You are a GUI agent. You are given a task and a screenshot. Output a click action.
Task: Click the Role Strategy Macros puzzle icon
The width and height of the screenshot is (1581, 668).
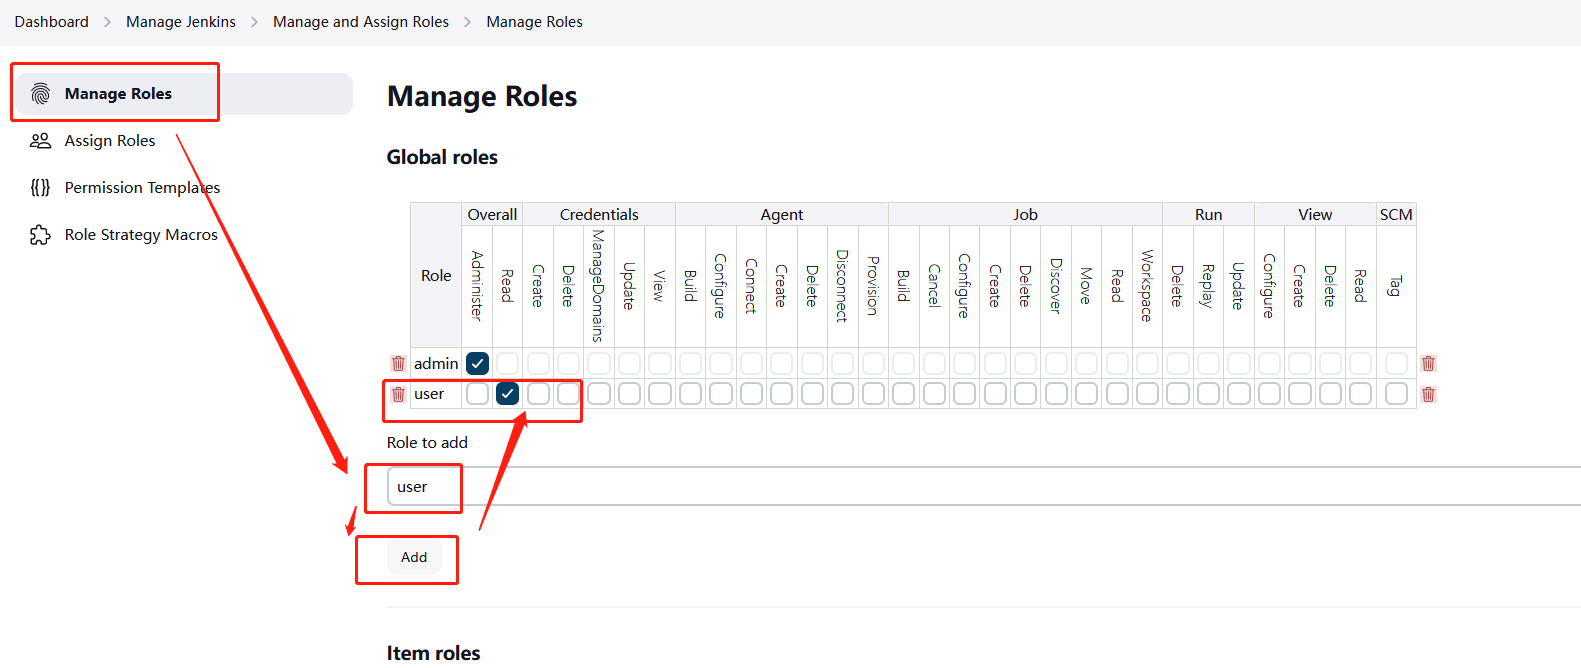click(x=40, y=235)
